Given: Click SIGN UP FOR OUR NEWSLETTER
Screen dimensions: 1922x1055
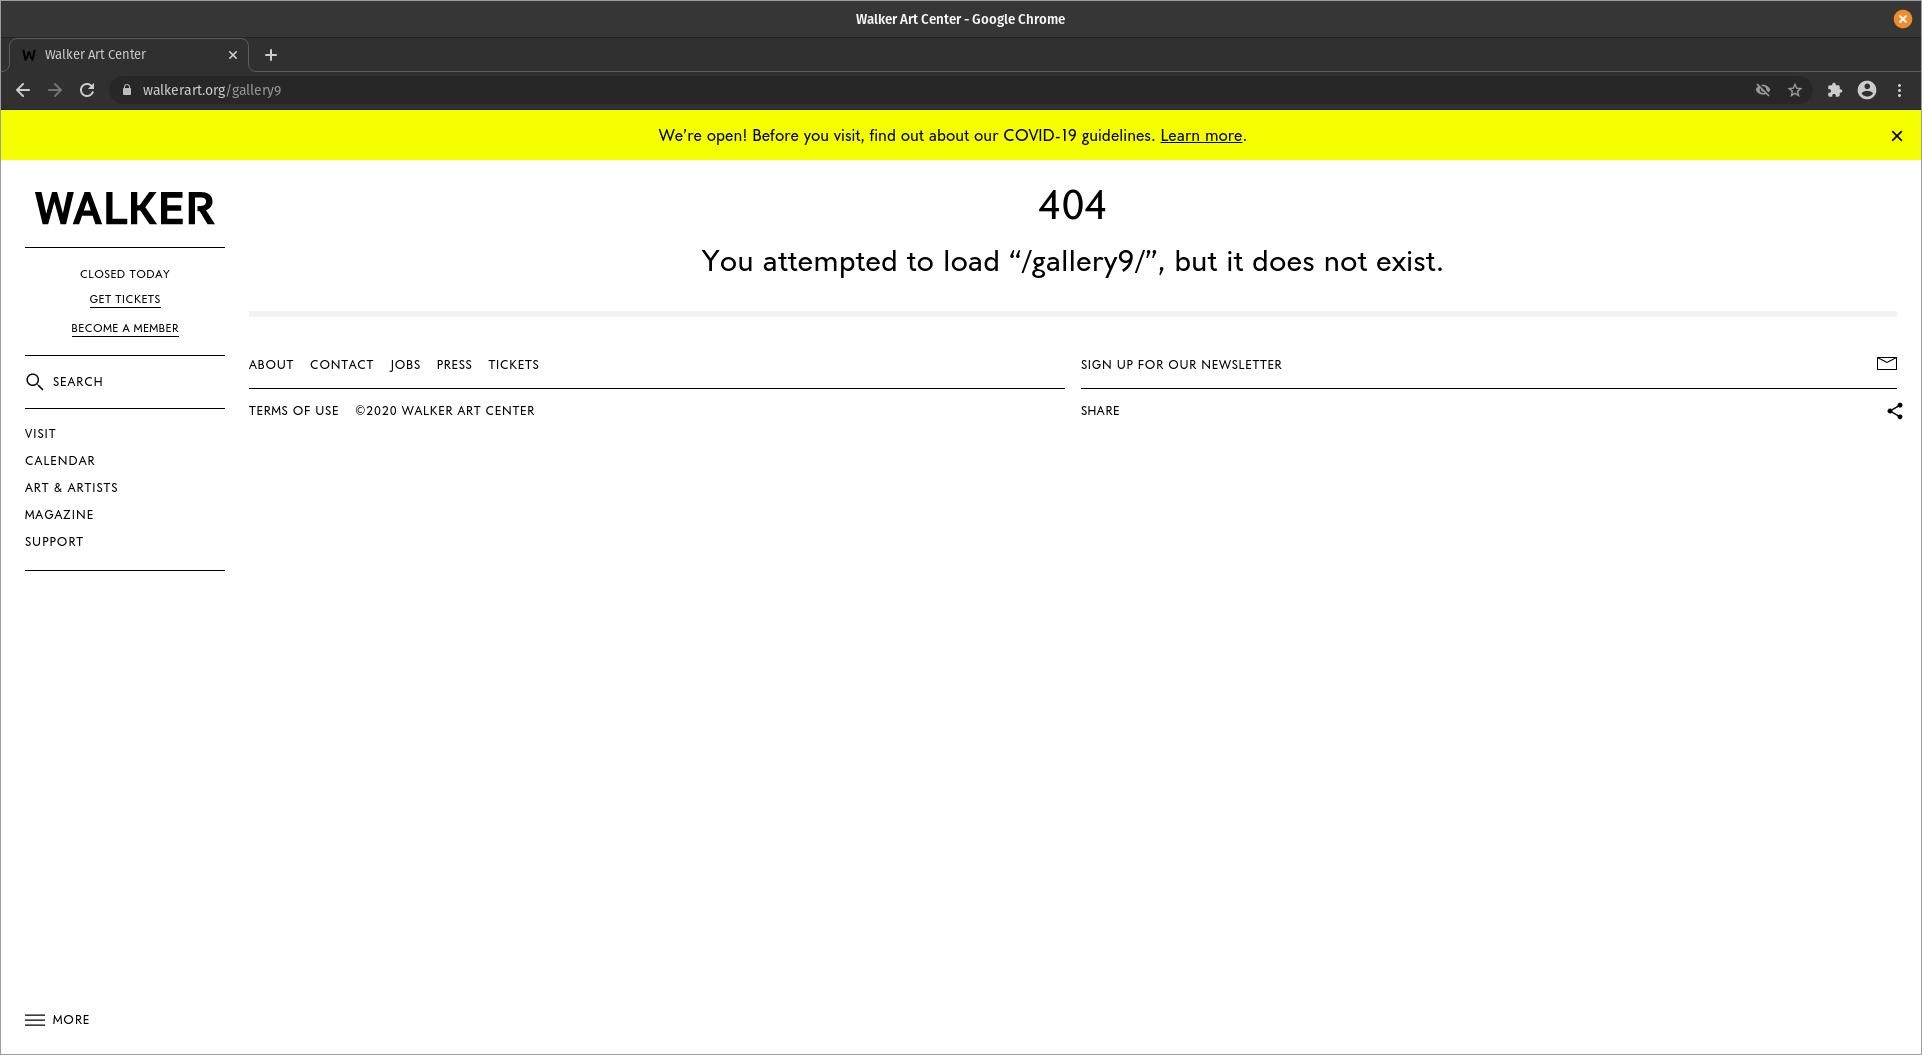Looking at the screenshot, I should [x=1181, y=365].
